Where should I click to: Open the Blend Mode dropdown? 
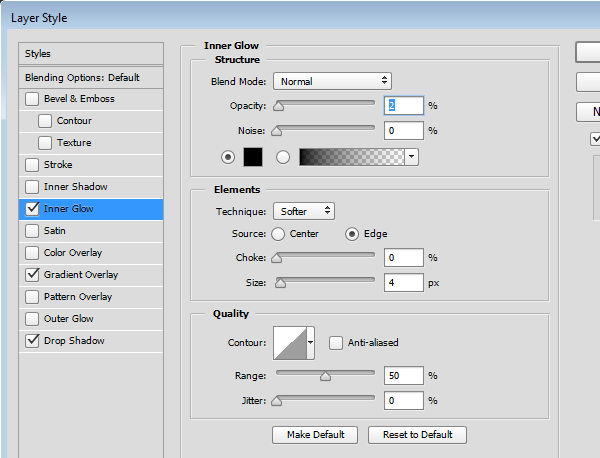tap(332, 81)
